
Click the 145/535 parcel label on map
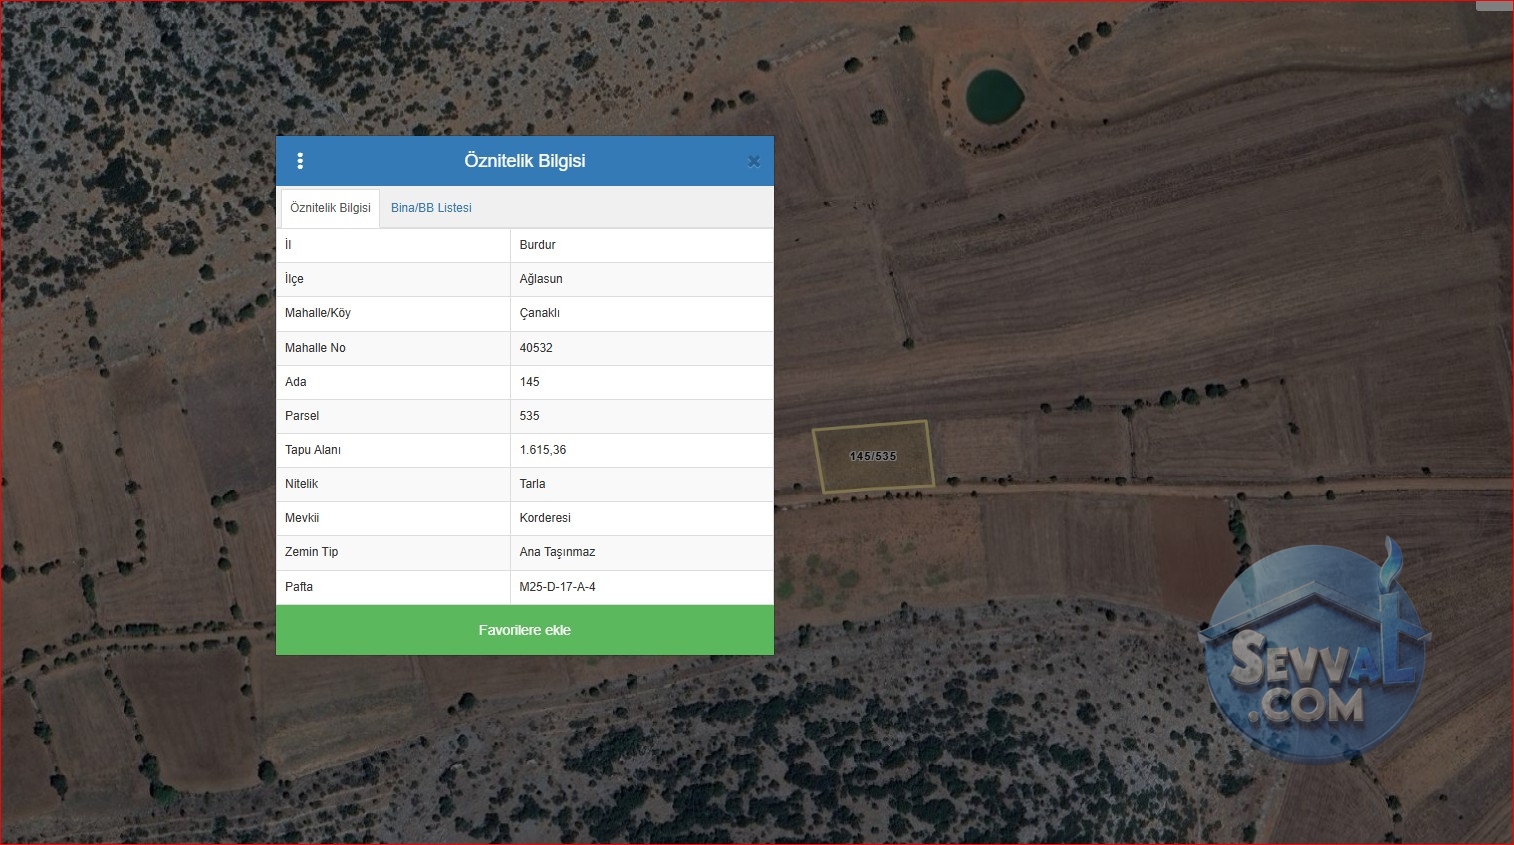pos(873,456)
